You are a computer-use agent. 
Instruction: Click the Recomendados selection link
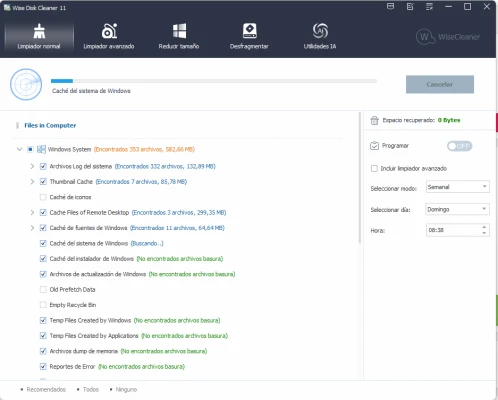click(46, 389)
